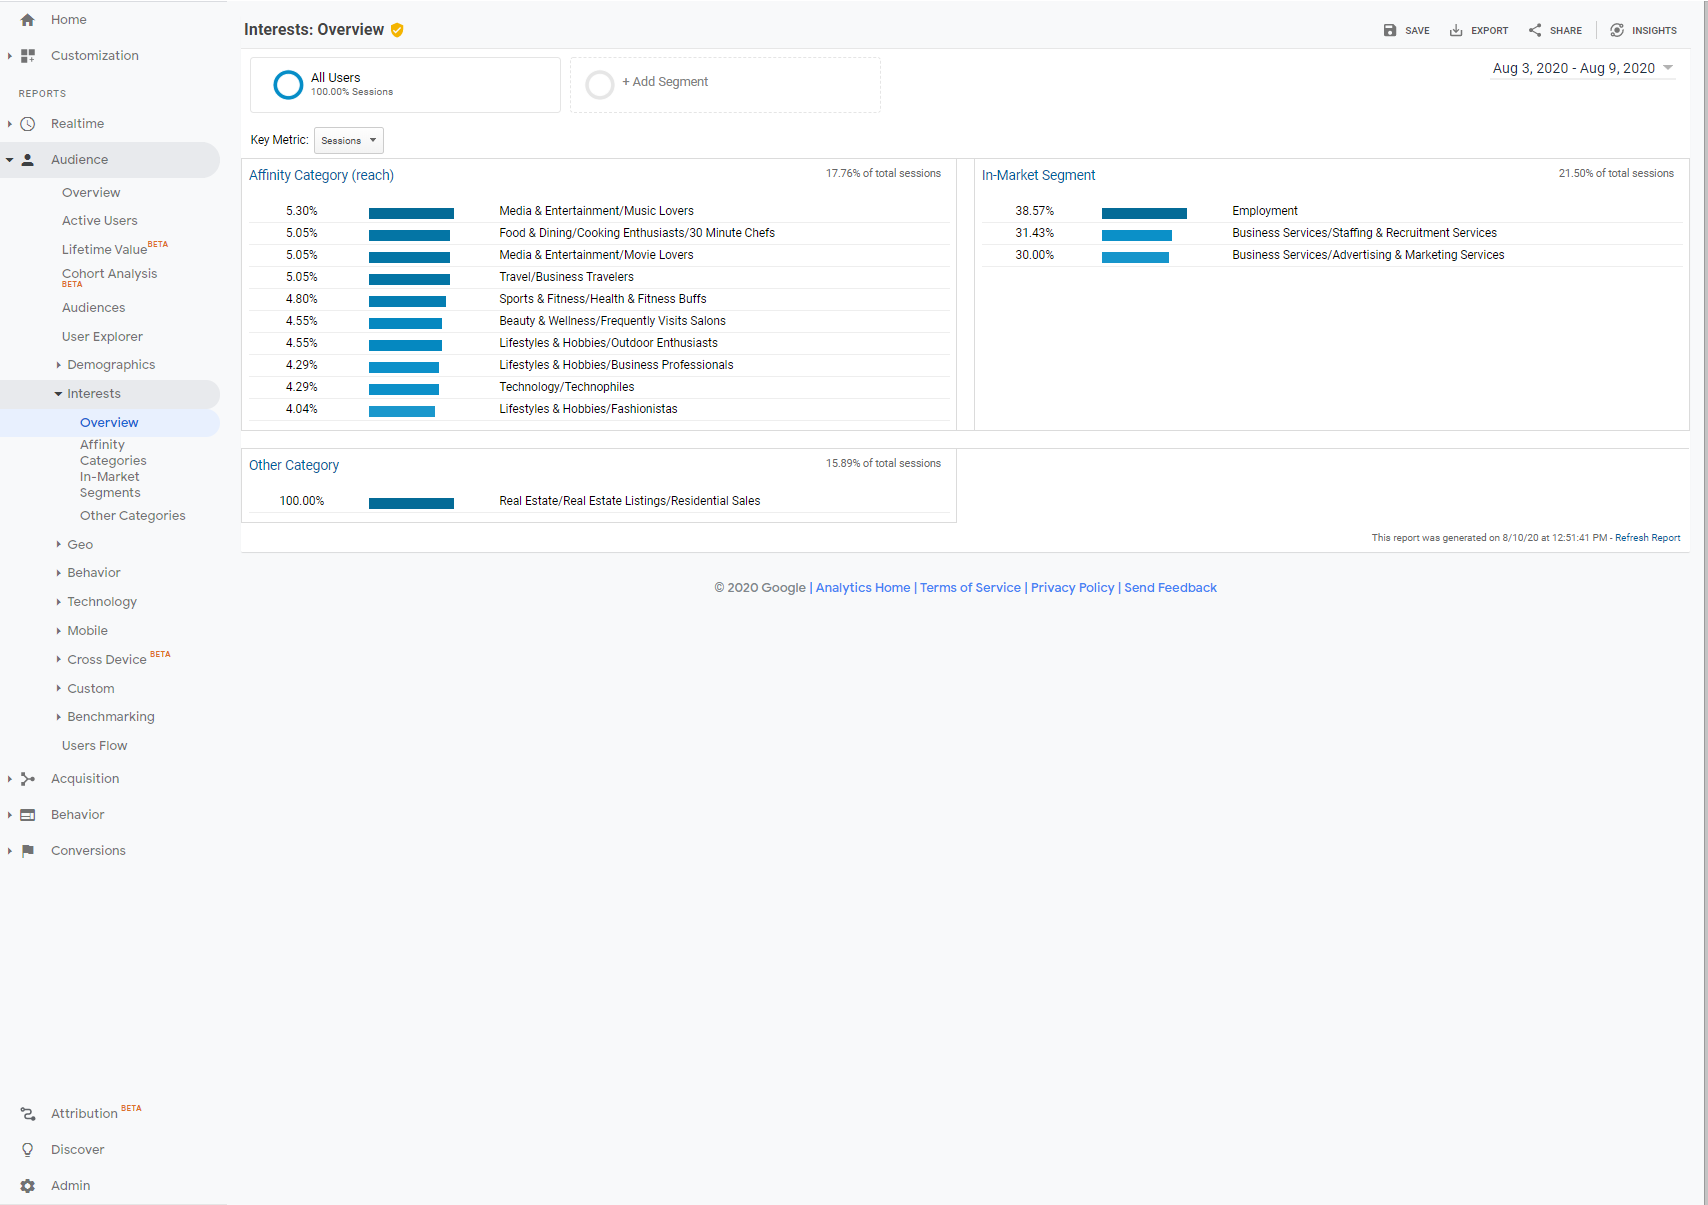Image resolution: width=1708 pixels, height=1205 pixels.
Task: Open the Key Metric Sessions dropdown
Action: tap(348, 141)
